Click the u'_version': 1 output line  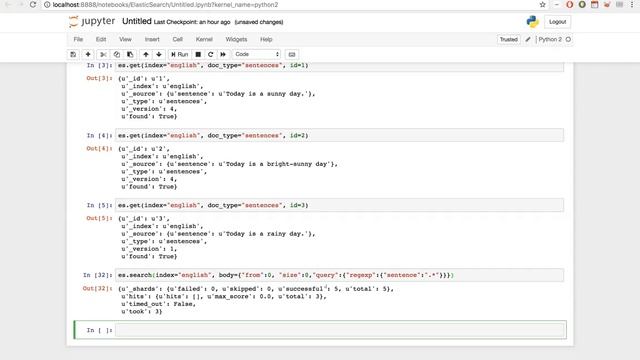[149, 249]
